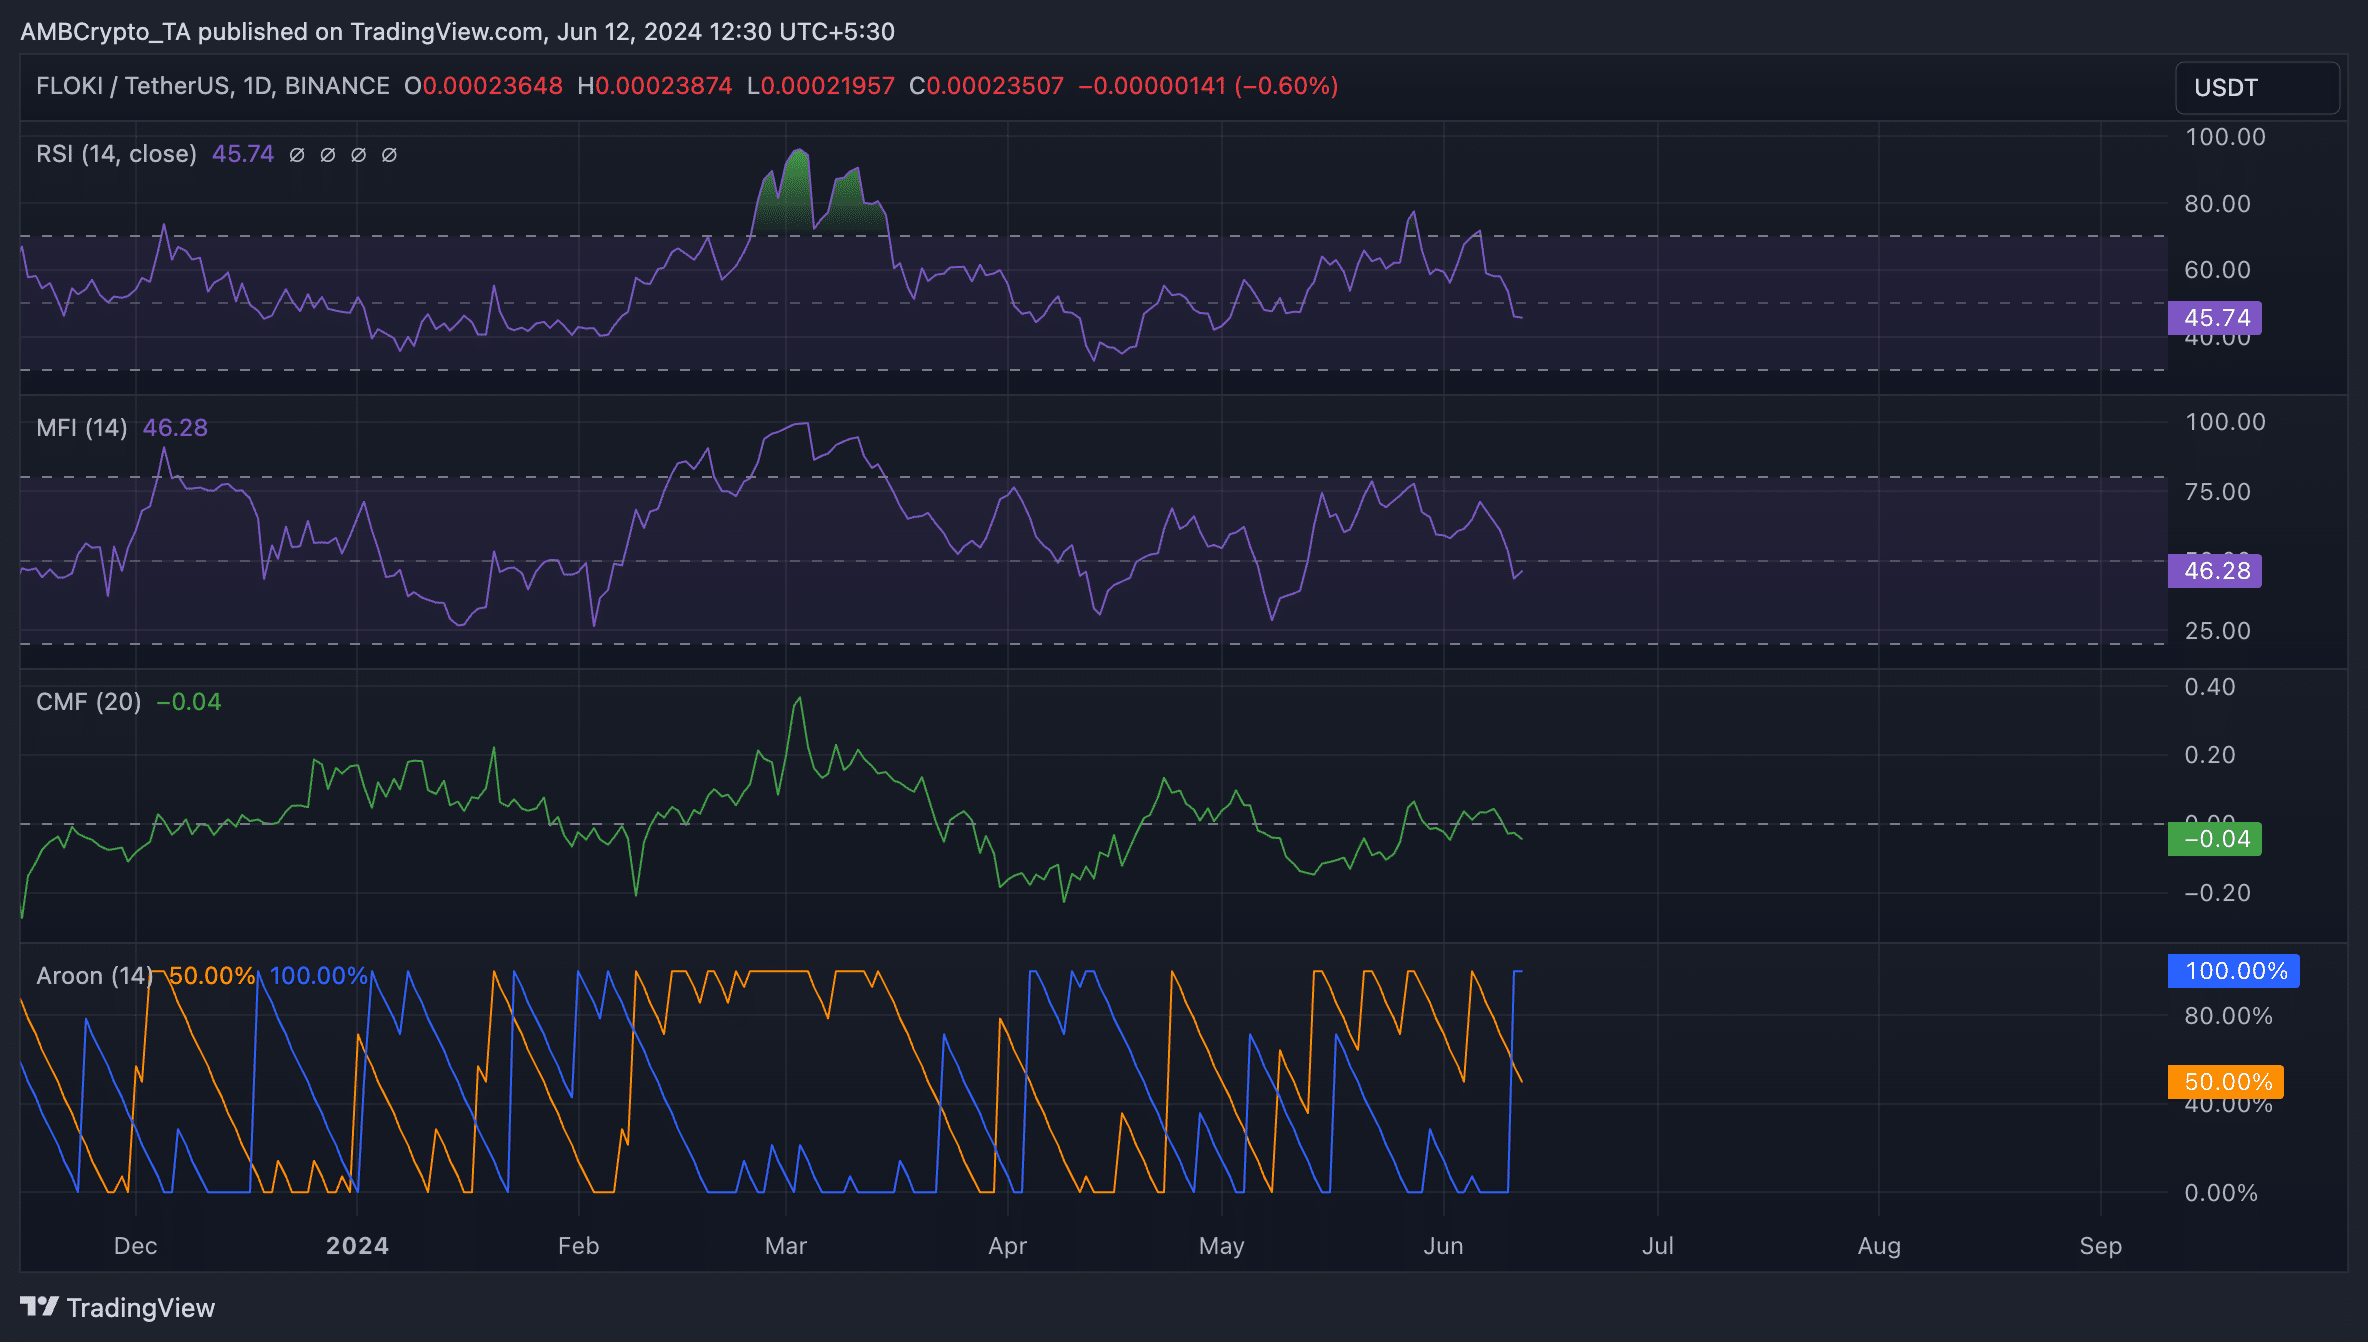Click the Sep label on time axis
The height and width of the screenshot is (1342, 2368).
[2100, 1246]
